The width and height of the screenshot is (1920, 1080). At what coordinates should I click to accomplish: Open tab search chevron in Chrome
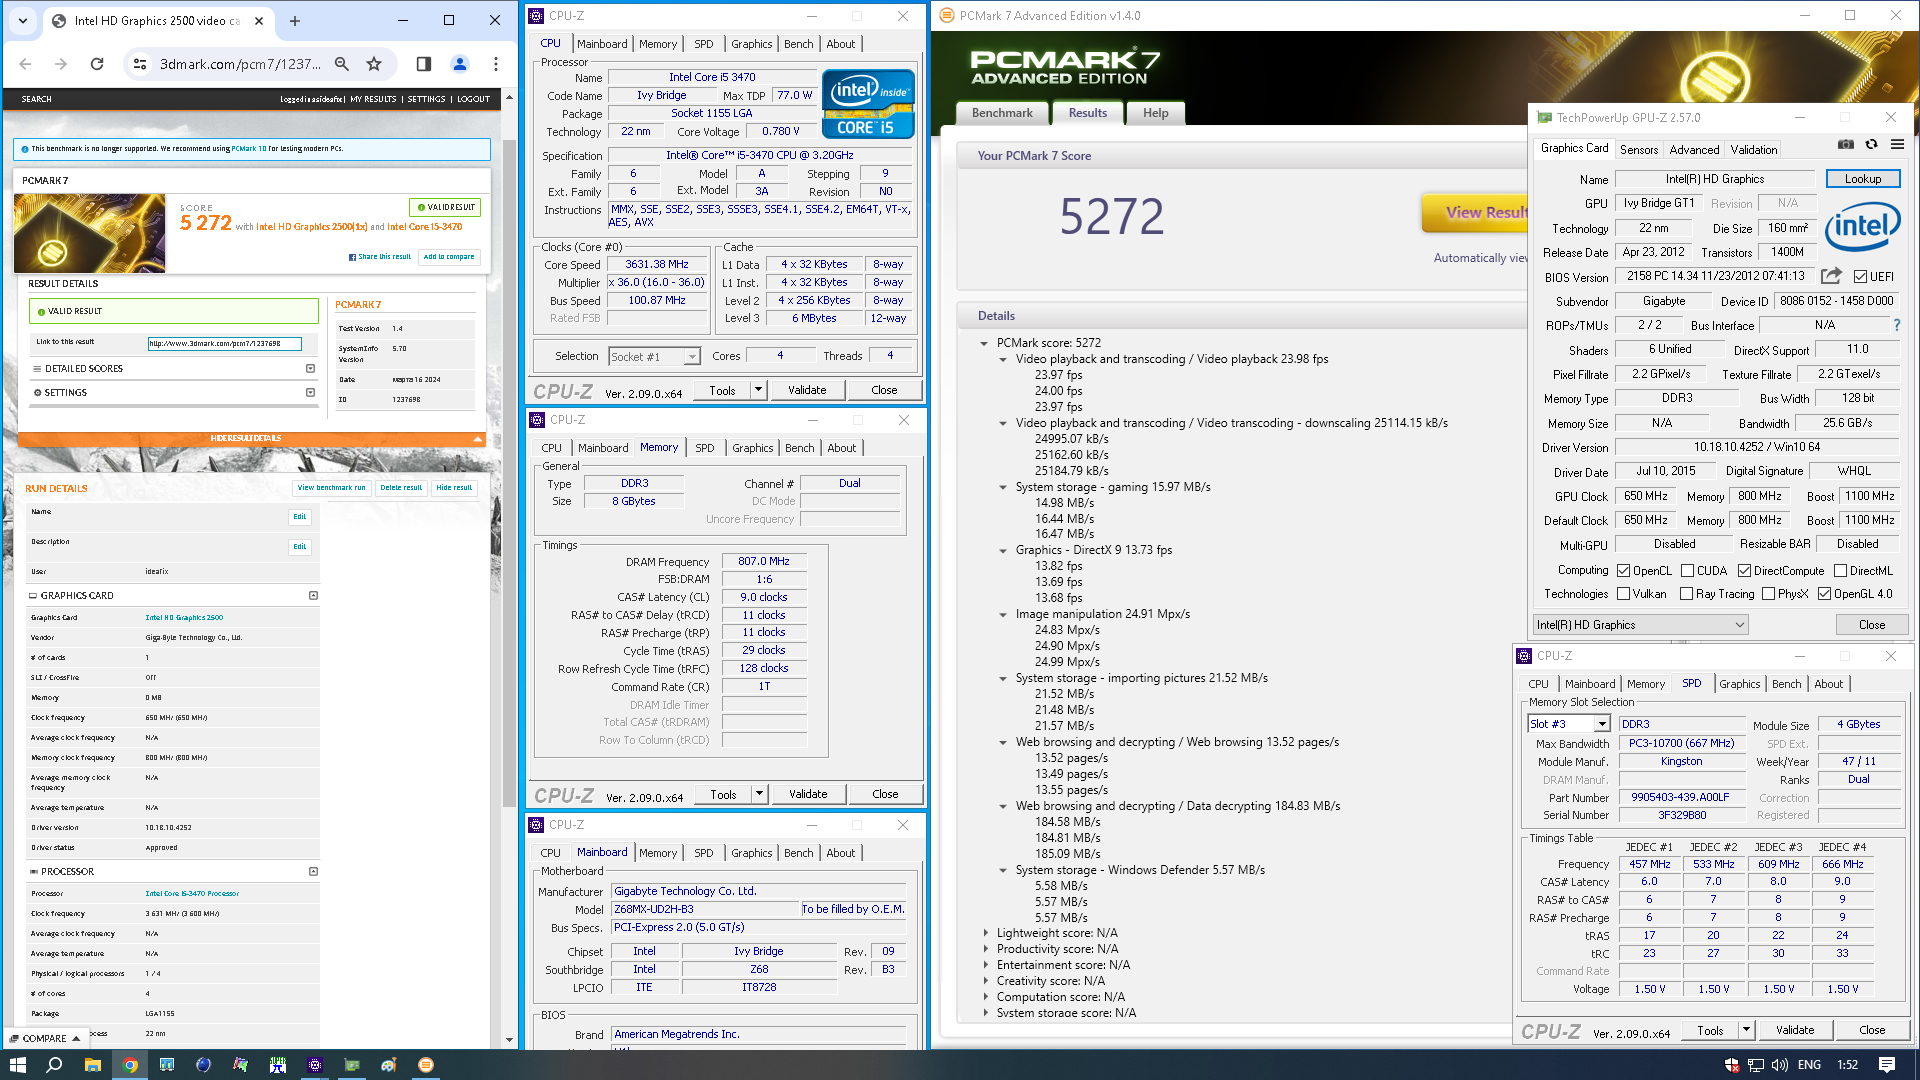(x=23, y=20)
